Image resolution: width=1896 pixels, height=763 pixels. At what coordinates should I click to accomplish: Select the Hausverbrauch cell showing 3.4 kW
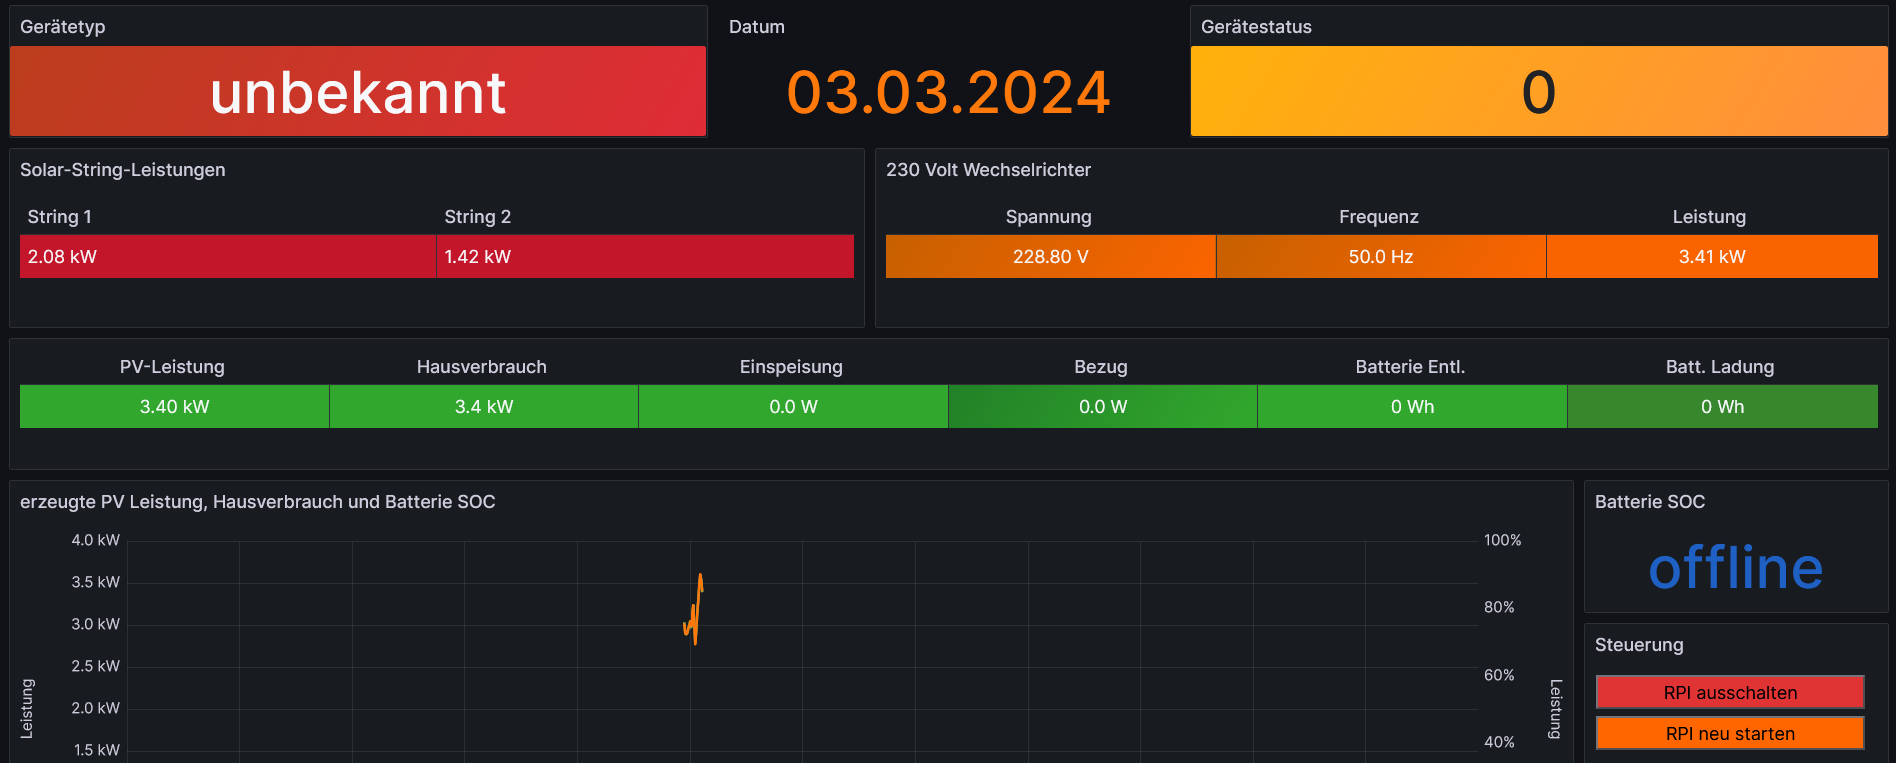[x=483, y=407]
